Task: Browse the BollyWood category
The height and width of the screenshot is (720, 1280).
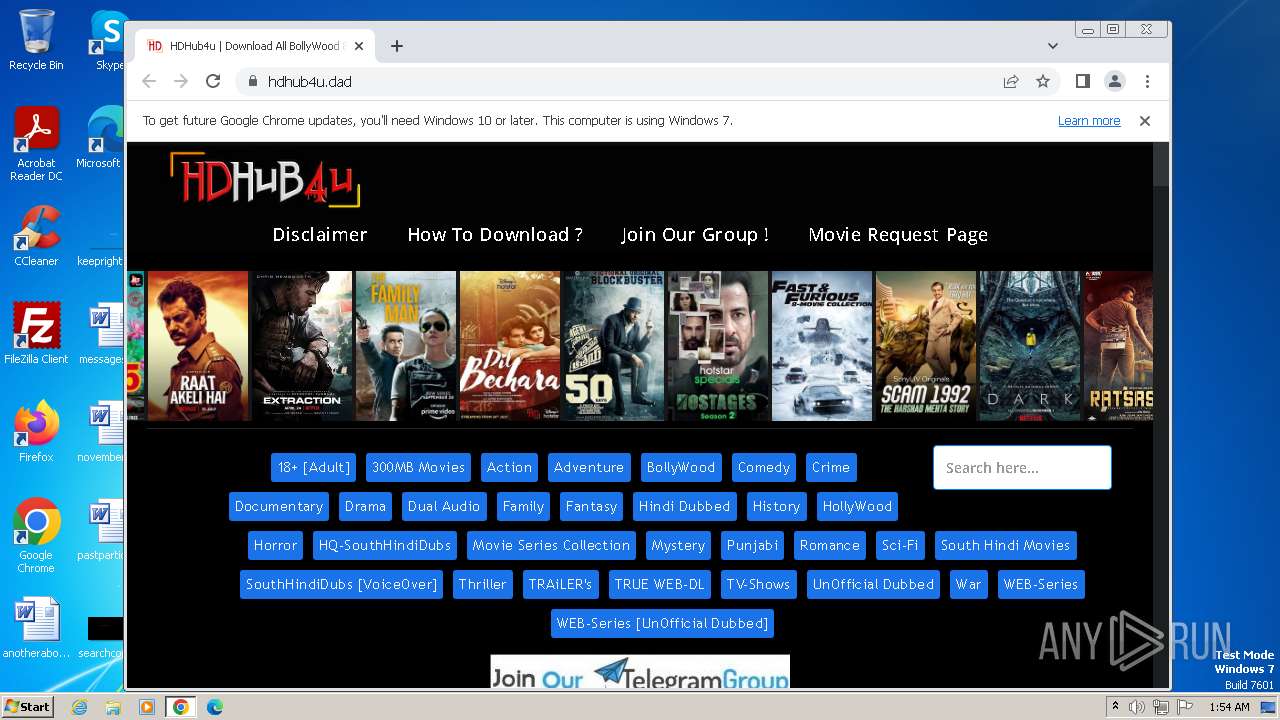Action: (681, 468)
